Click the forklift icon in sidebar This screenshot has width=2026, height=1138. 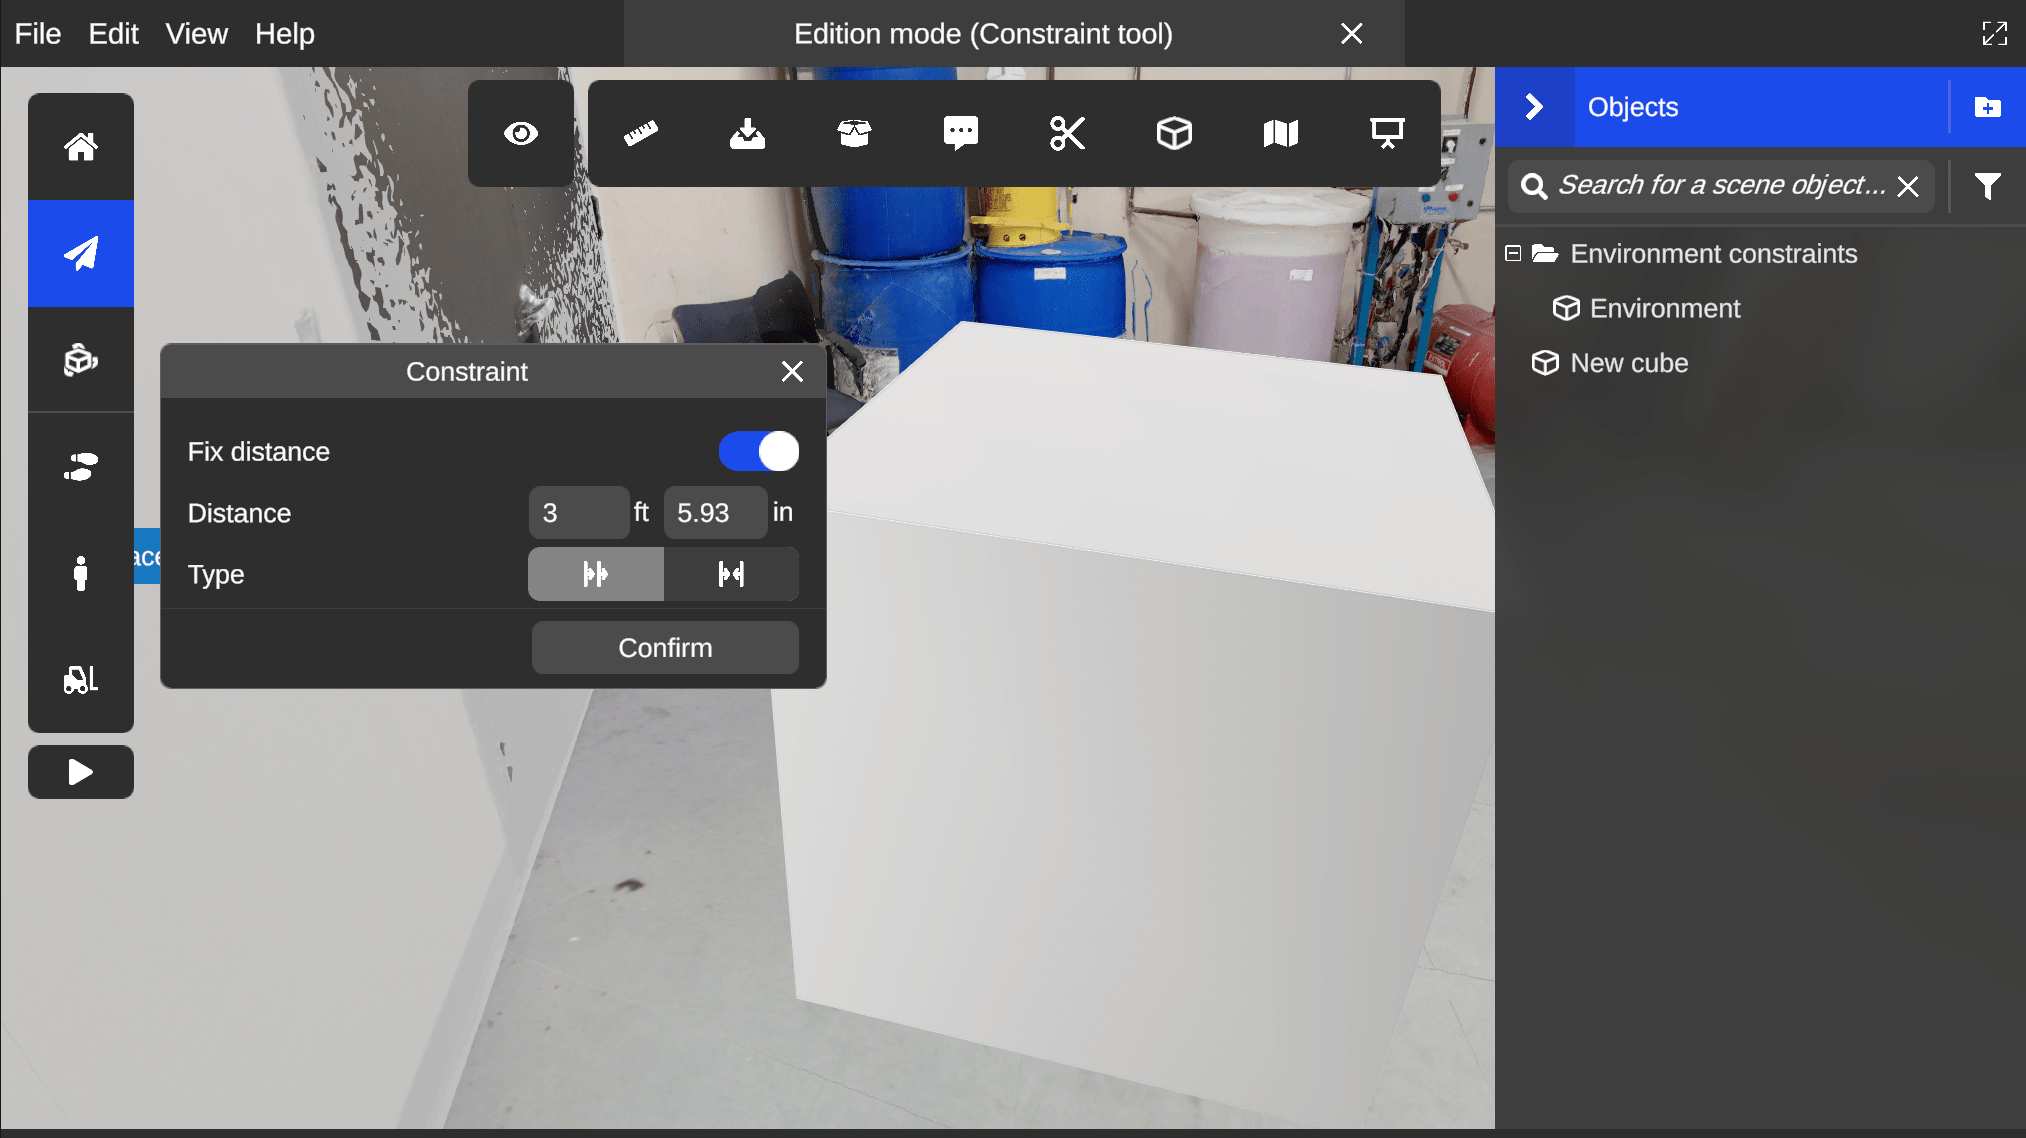click(81, 680)
